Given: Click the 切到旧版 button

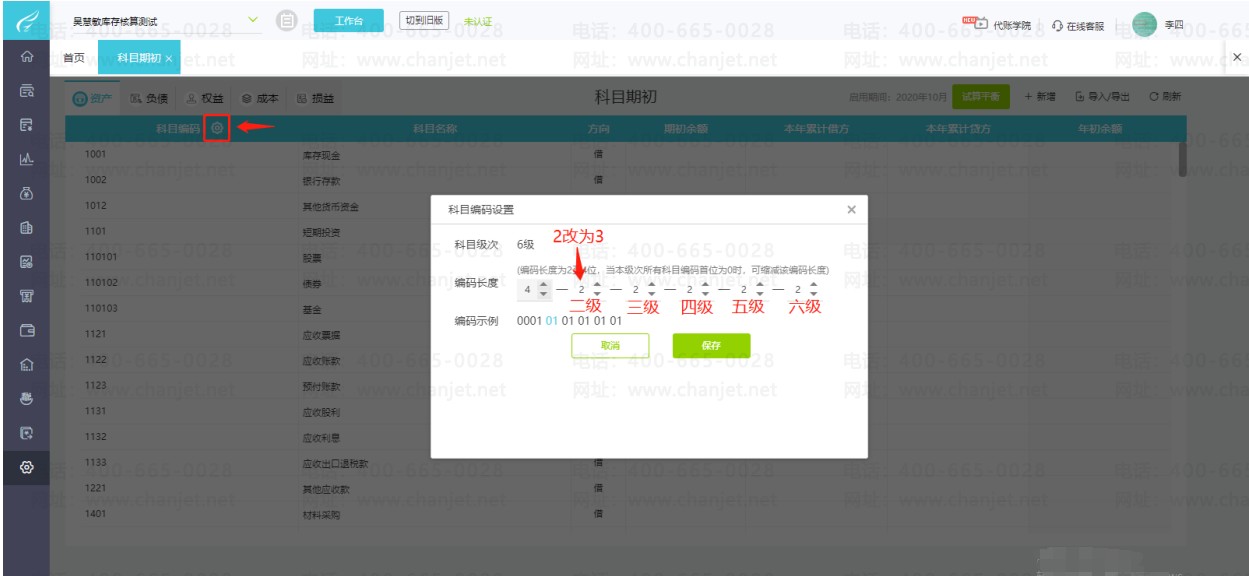Looking at the screenshot, I should 424,21.
